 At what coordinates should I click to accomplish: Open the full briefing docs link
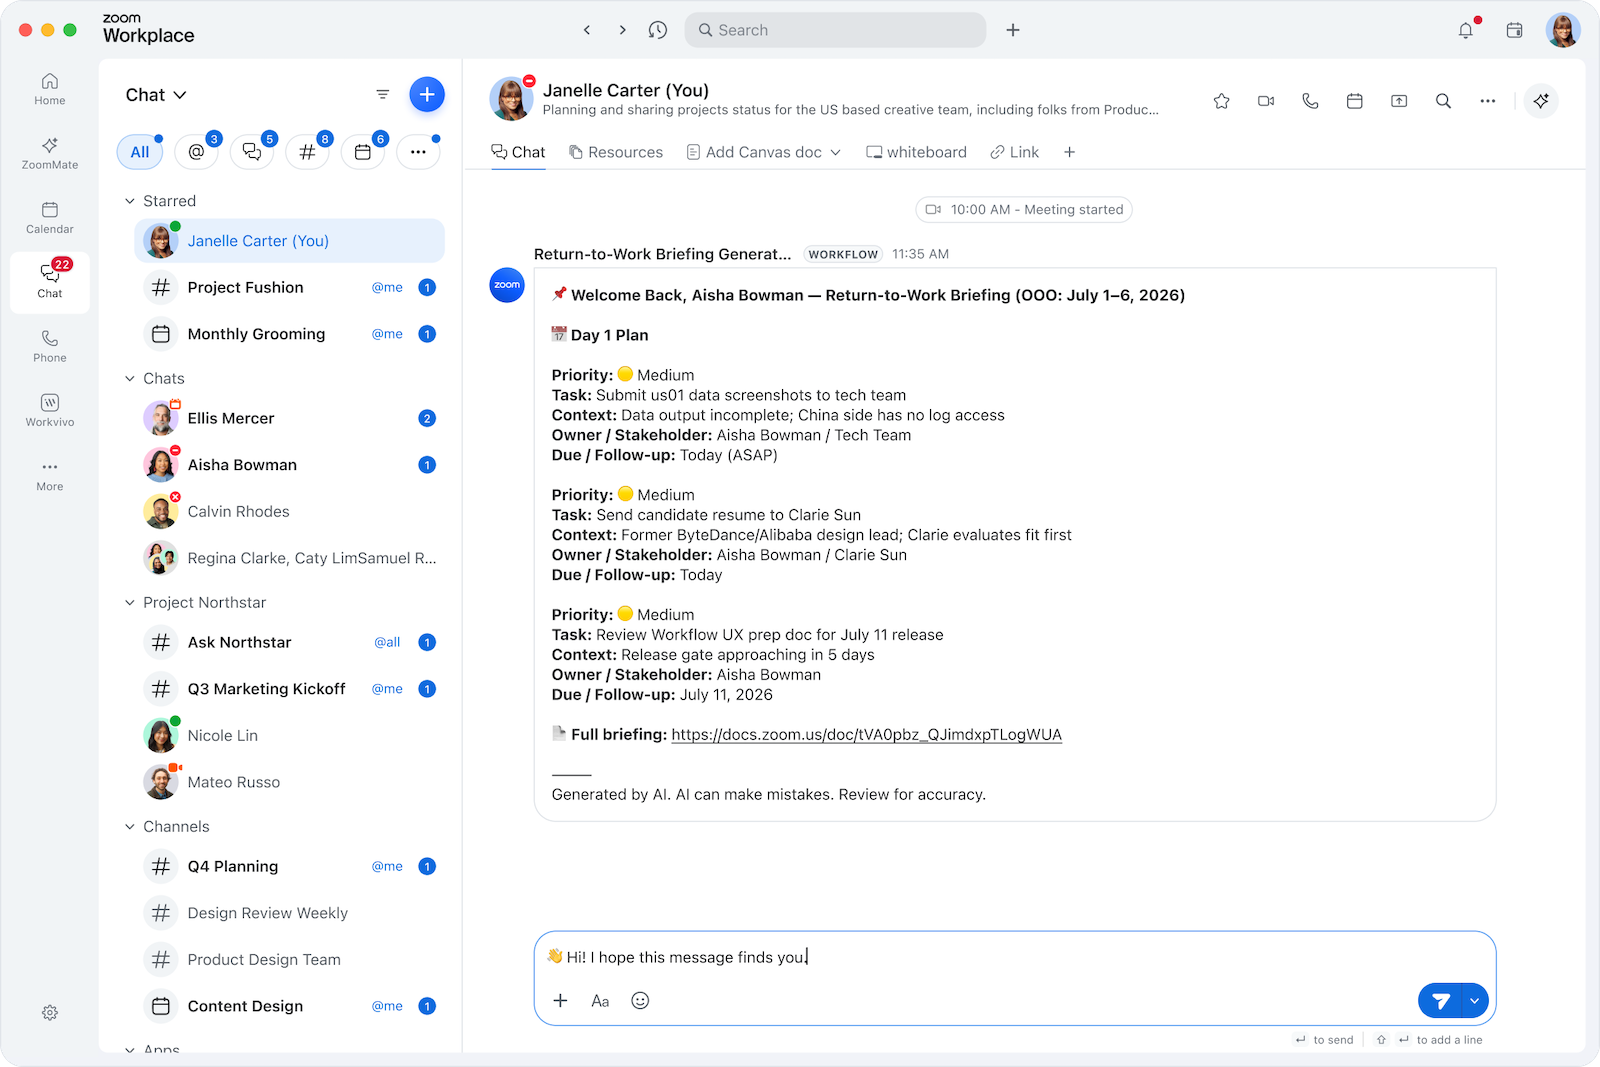point(866,735)
